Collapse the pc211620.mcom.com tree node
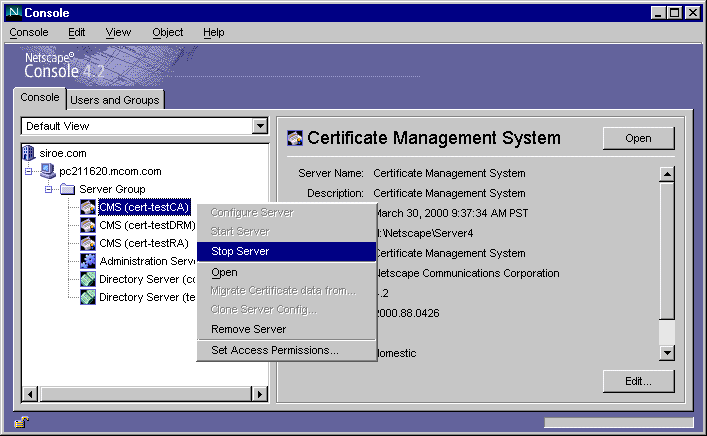This screenshot has height=436, width=707. (x=29, y=171)
